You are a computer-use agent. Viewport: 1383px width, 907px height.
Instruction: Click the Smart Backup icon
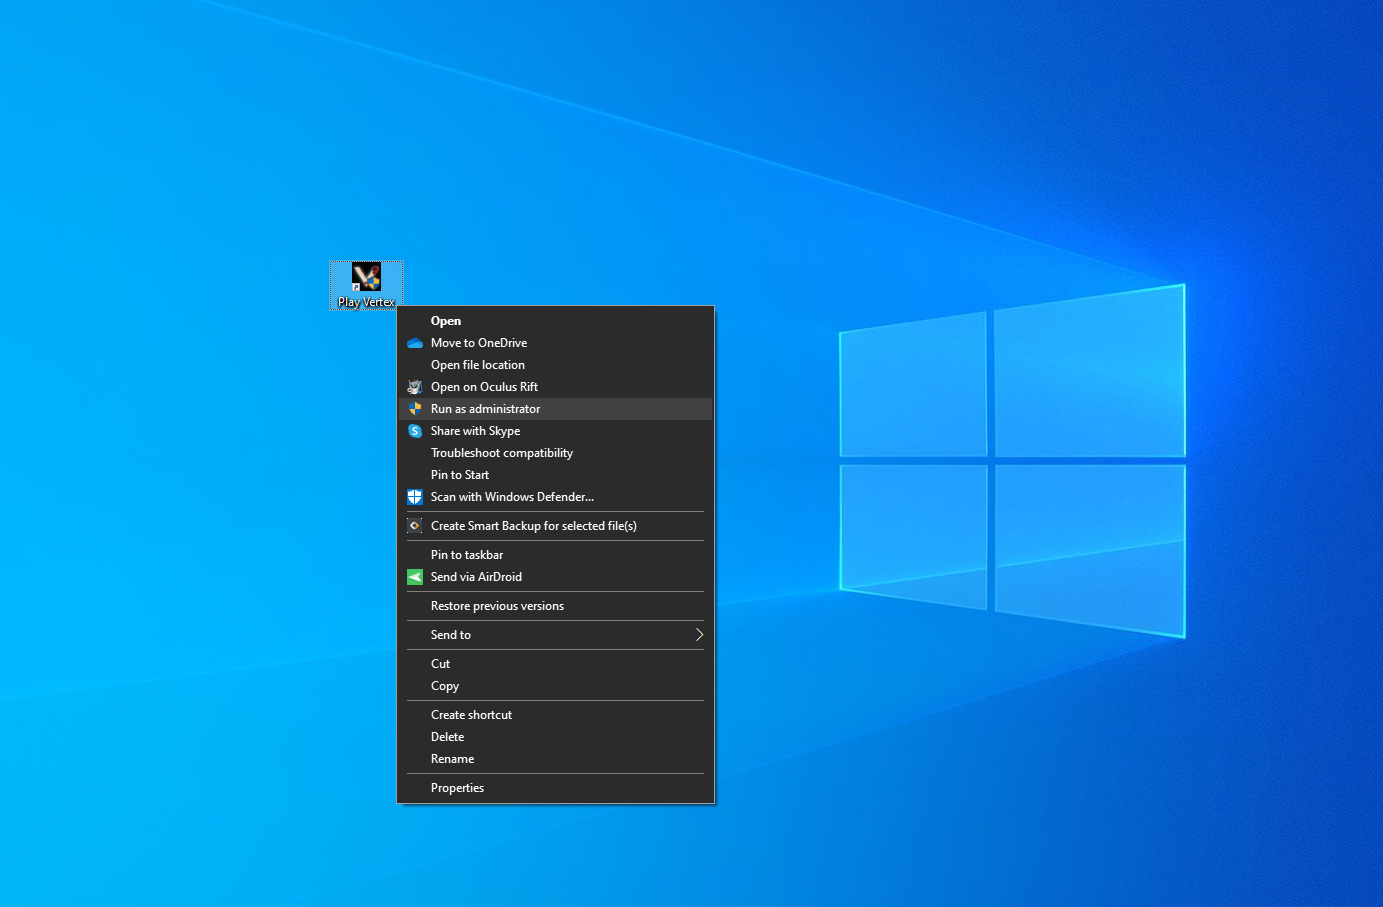(415, 526)
